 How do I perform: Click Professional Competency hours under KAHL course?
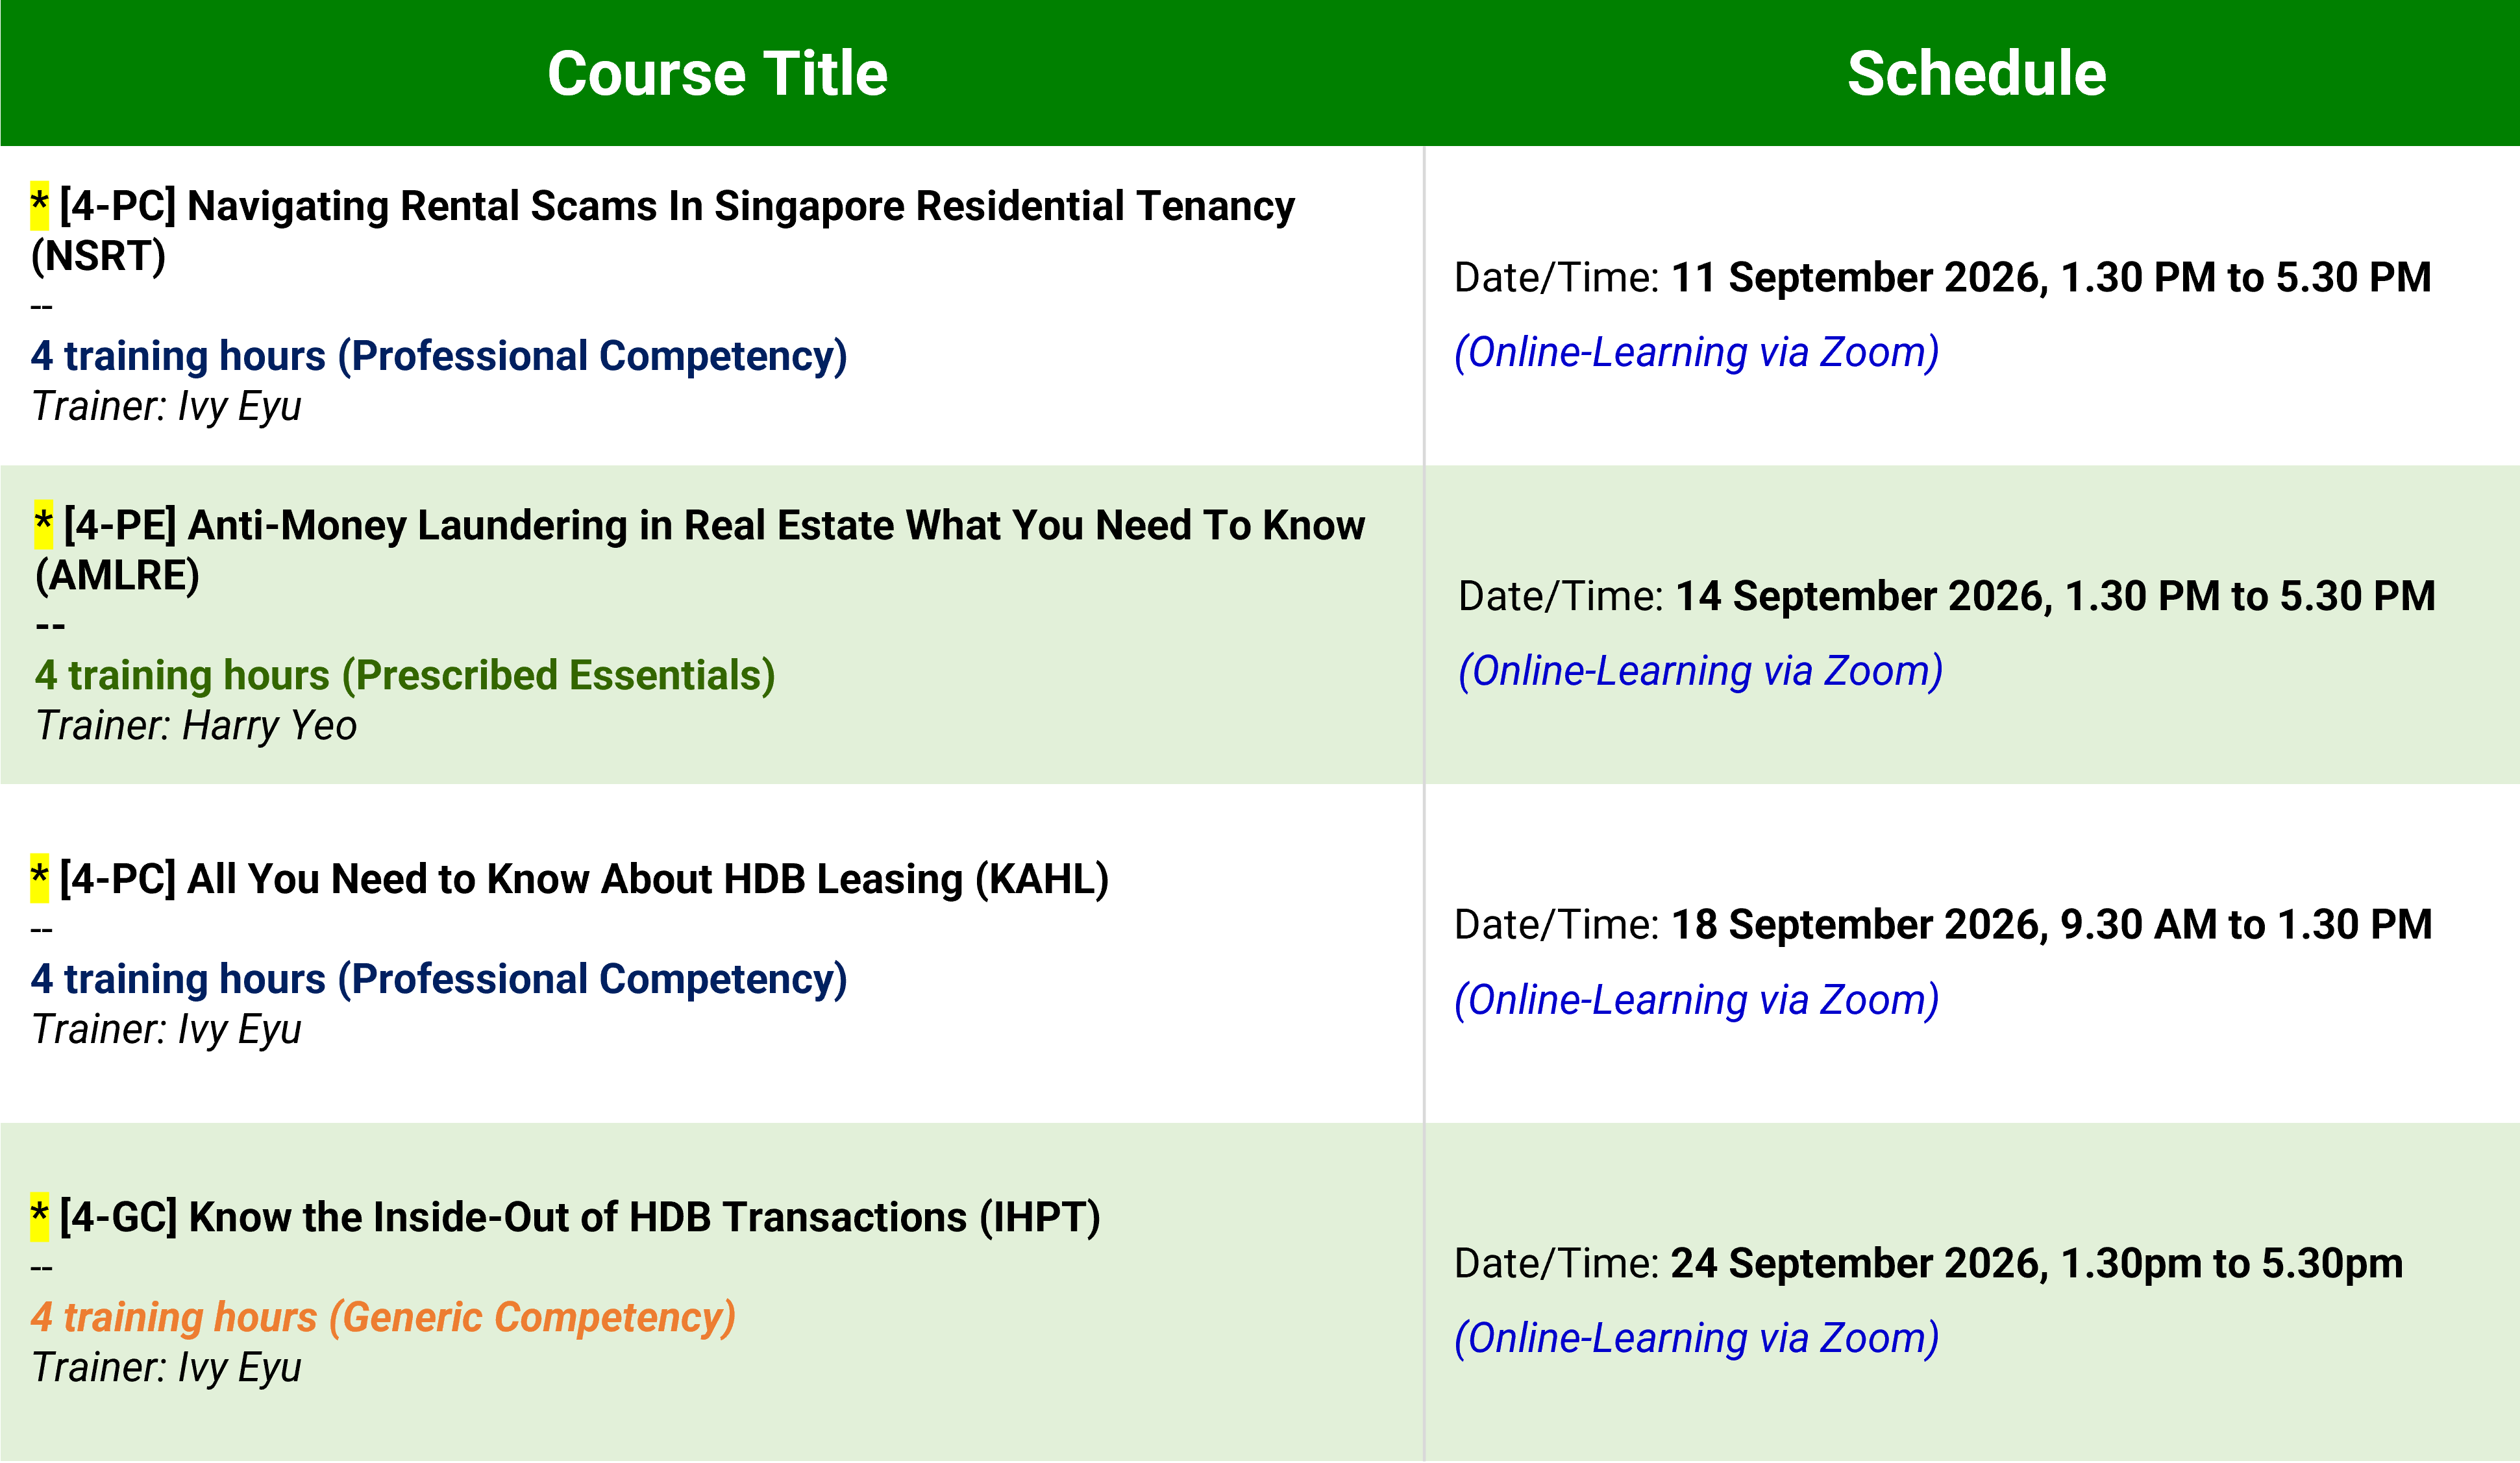click(439, 979)
